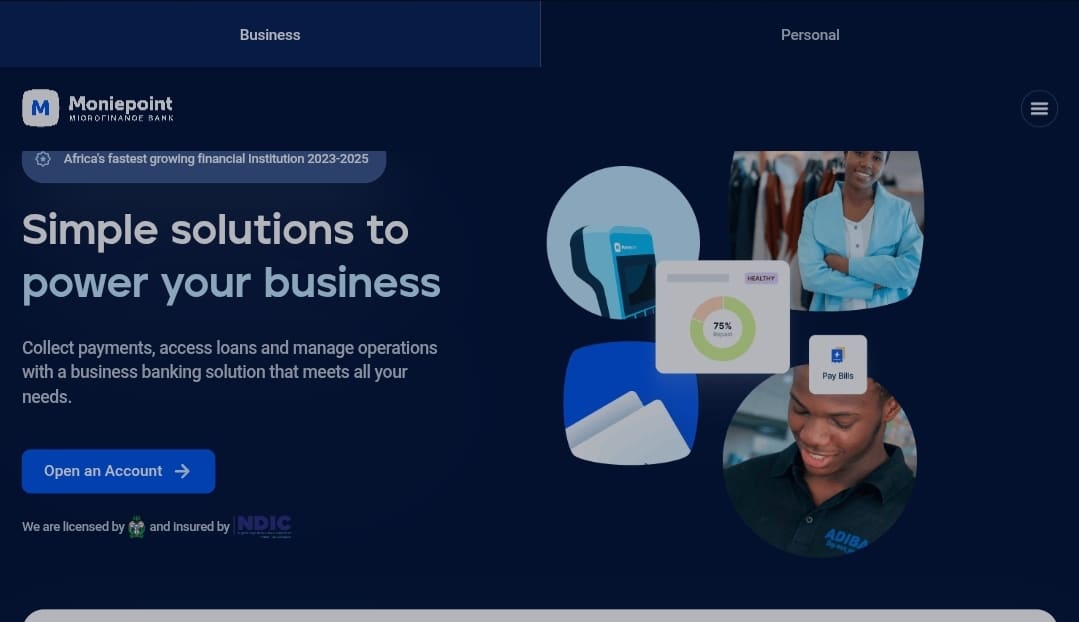Click the NDIC logo
1079x622 pixels.
264,526
